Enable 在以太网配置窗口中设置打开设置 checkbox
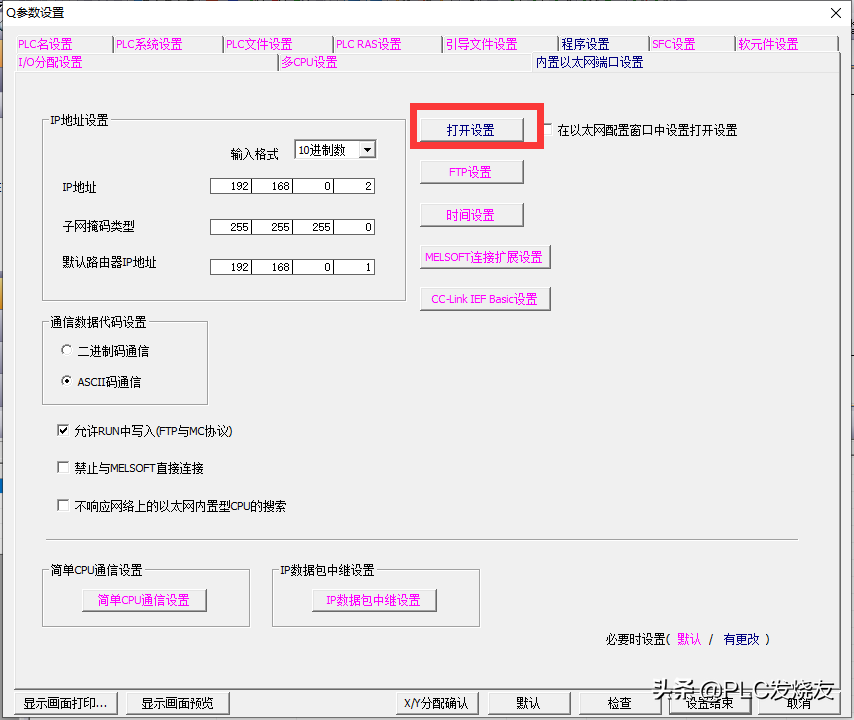Screen dimensions: 854x720 coord(547,129)
